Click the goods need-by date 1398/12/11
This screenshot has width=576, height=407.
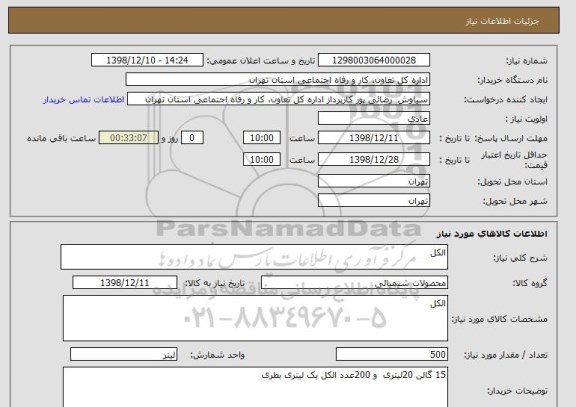(x=125, y=282)
